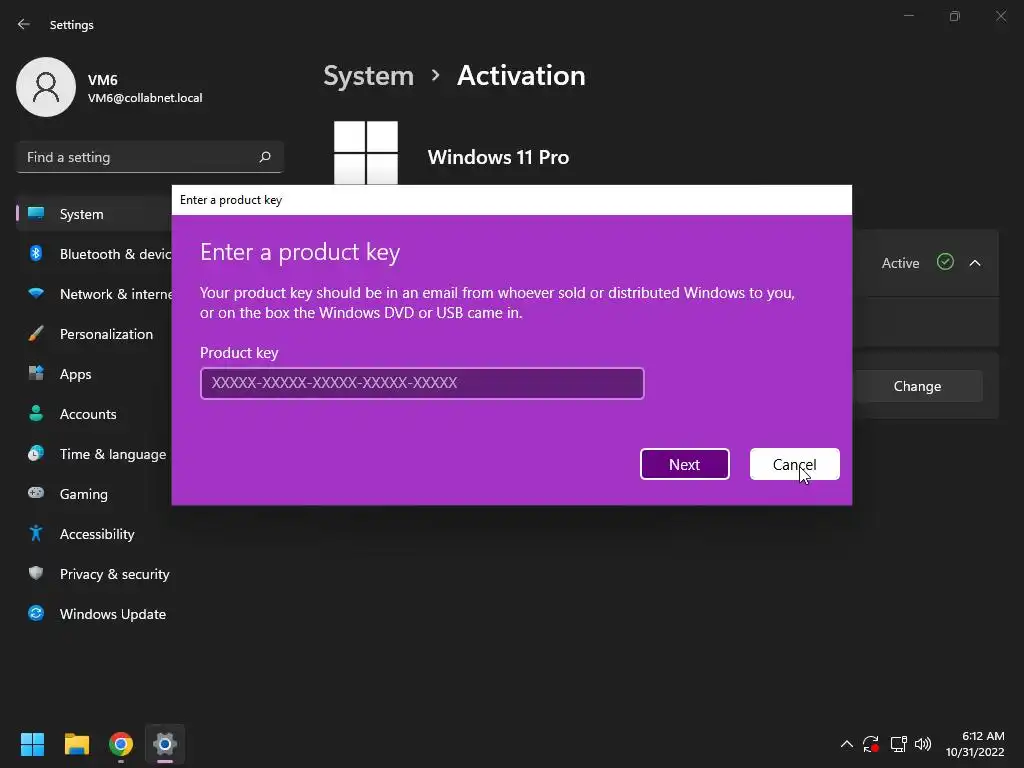This screenshot has height=768, width=1024.
Task: Select the Network wifi icon
Action: coord(36,293)
